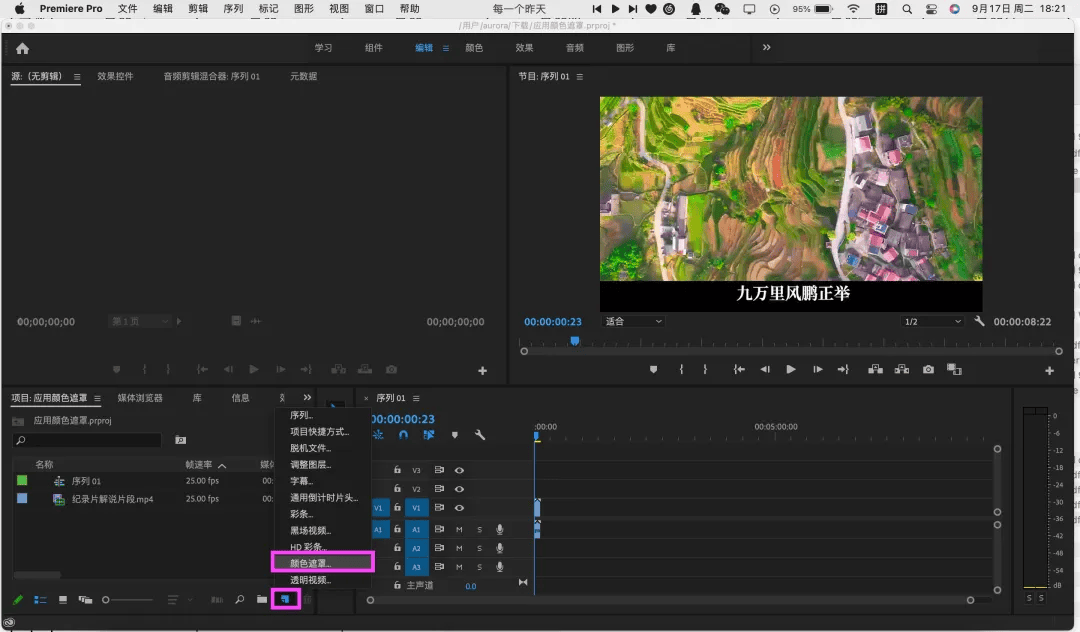Screen dimensions: 1080x632
Task: Add a marker in the Program monitor
Action: click(653, 370)
